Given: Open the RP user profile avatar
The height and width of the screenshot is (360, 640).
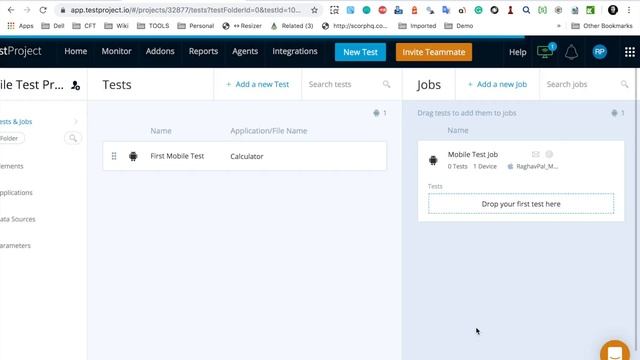Looking at the screenshot, I should point(600,52).
